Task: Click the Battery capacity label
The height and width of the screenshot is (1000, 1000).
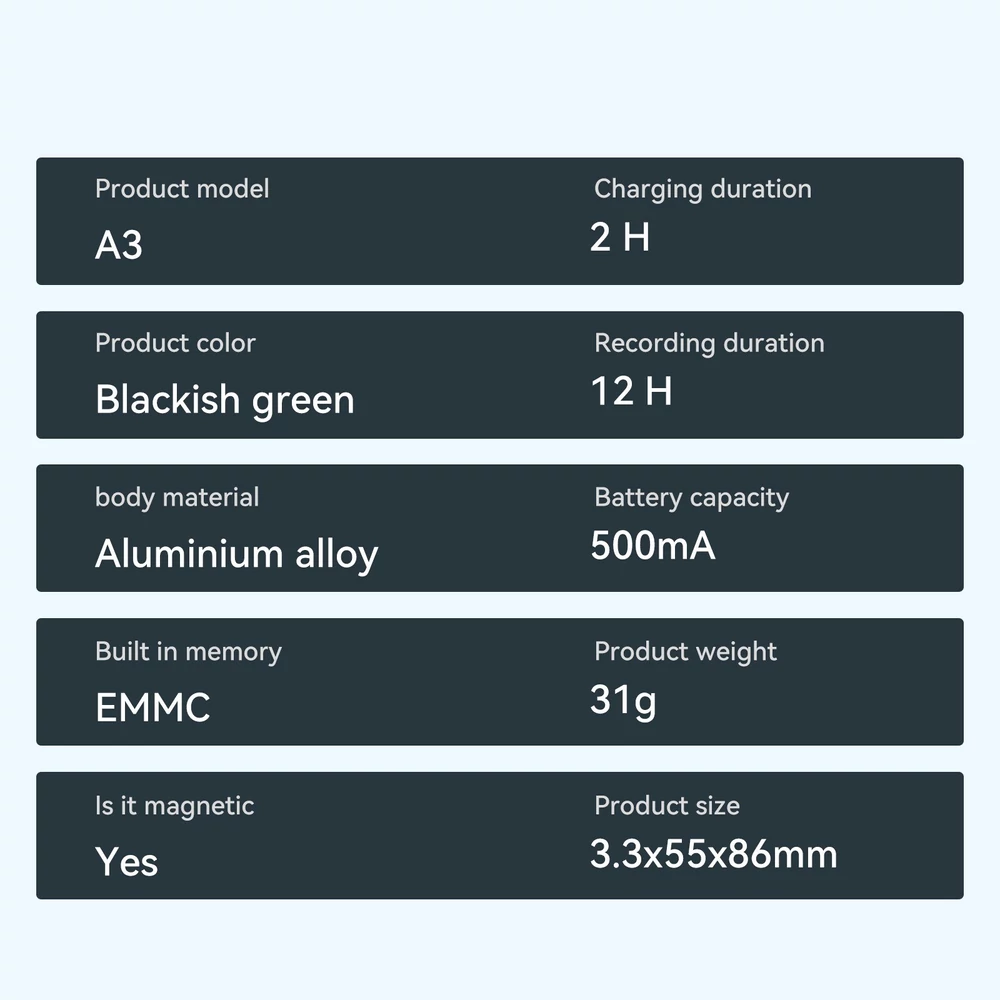Action: pyautogui.click(x=691, y=497)
